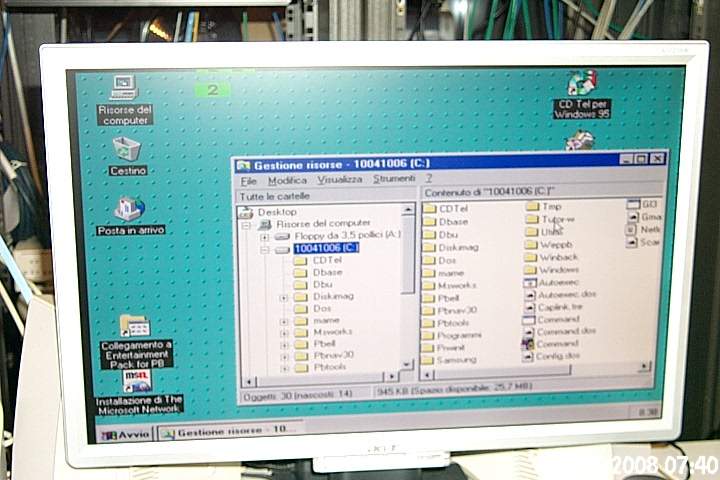Click tree pane scroll left arrow
This screenshot has height=480, width=720.
pos(249,381)
